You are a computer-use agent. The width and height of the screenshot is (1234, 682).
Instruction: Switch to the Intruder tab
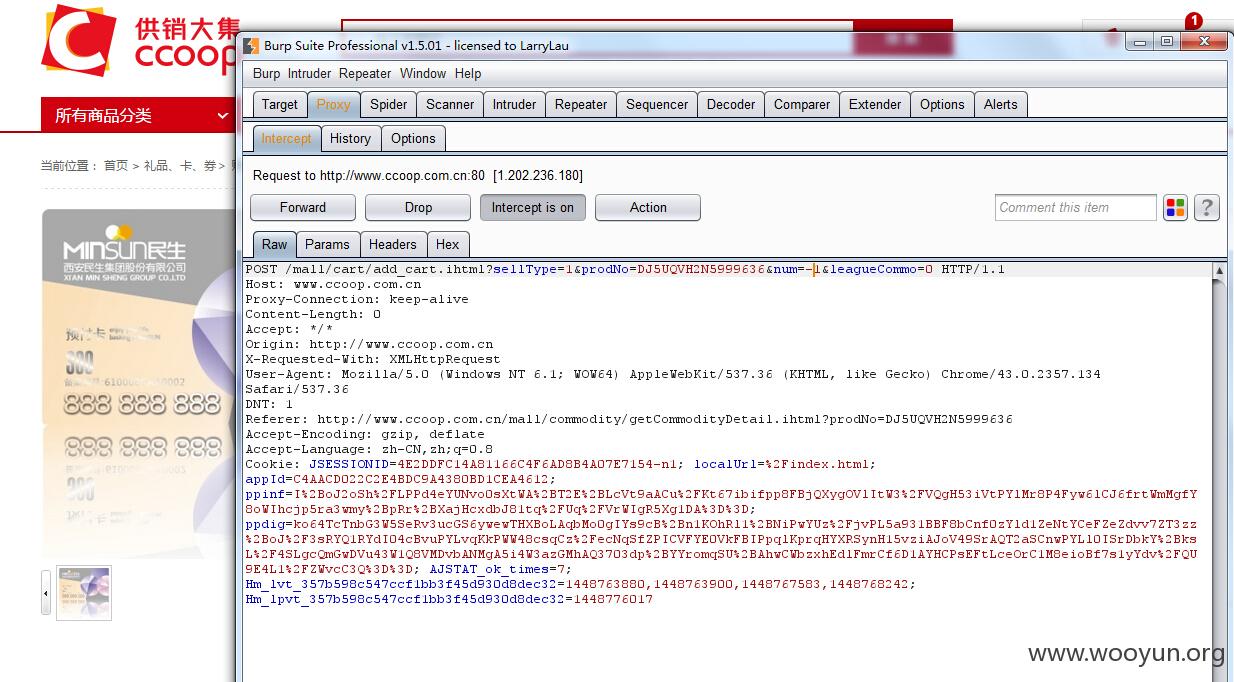[x=514, y=104]
